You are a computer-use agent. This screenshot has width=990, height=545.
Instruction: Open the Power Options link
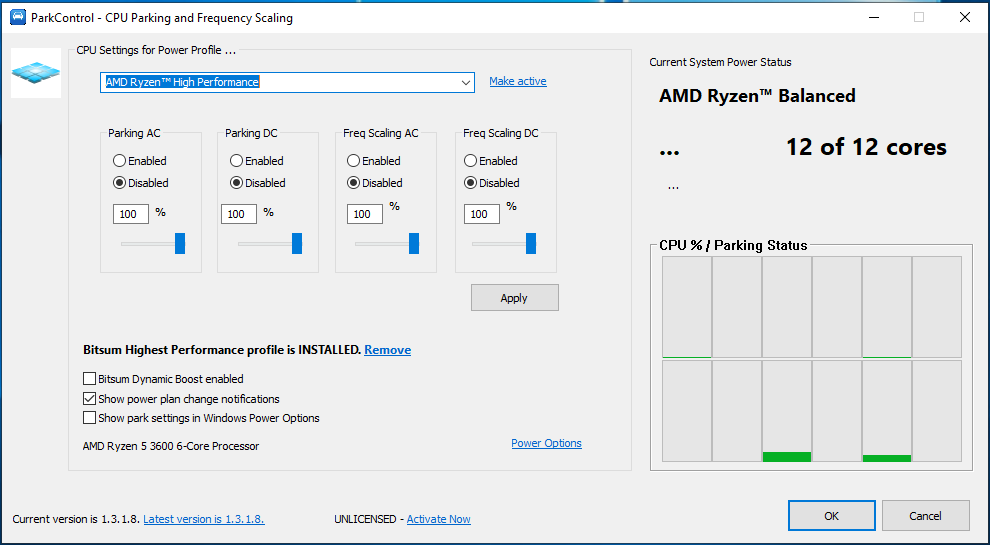click(546, 444)
